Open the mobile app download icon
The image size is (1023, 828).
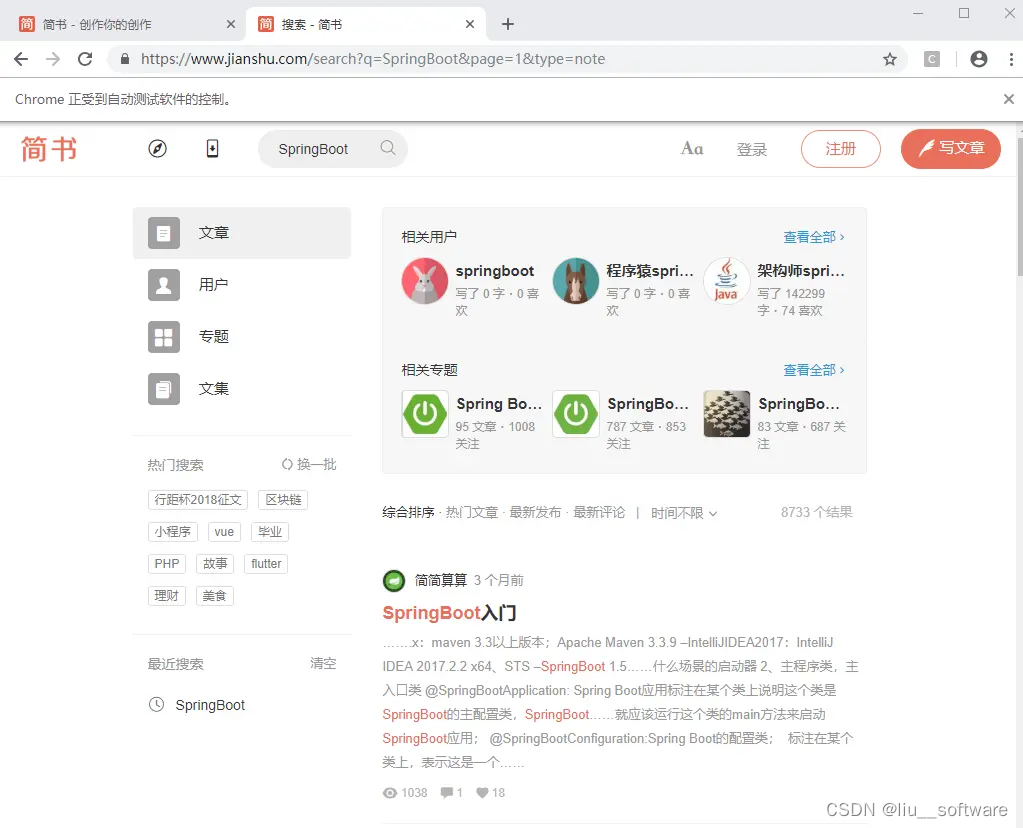click(x=212, y=149)
